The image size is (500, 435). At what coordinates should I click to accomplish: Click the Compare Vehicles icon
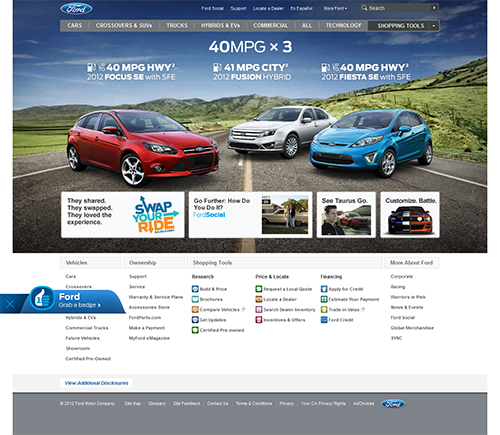195,310
